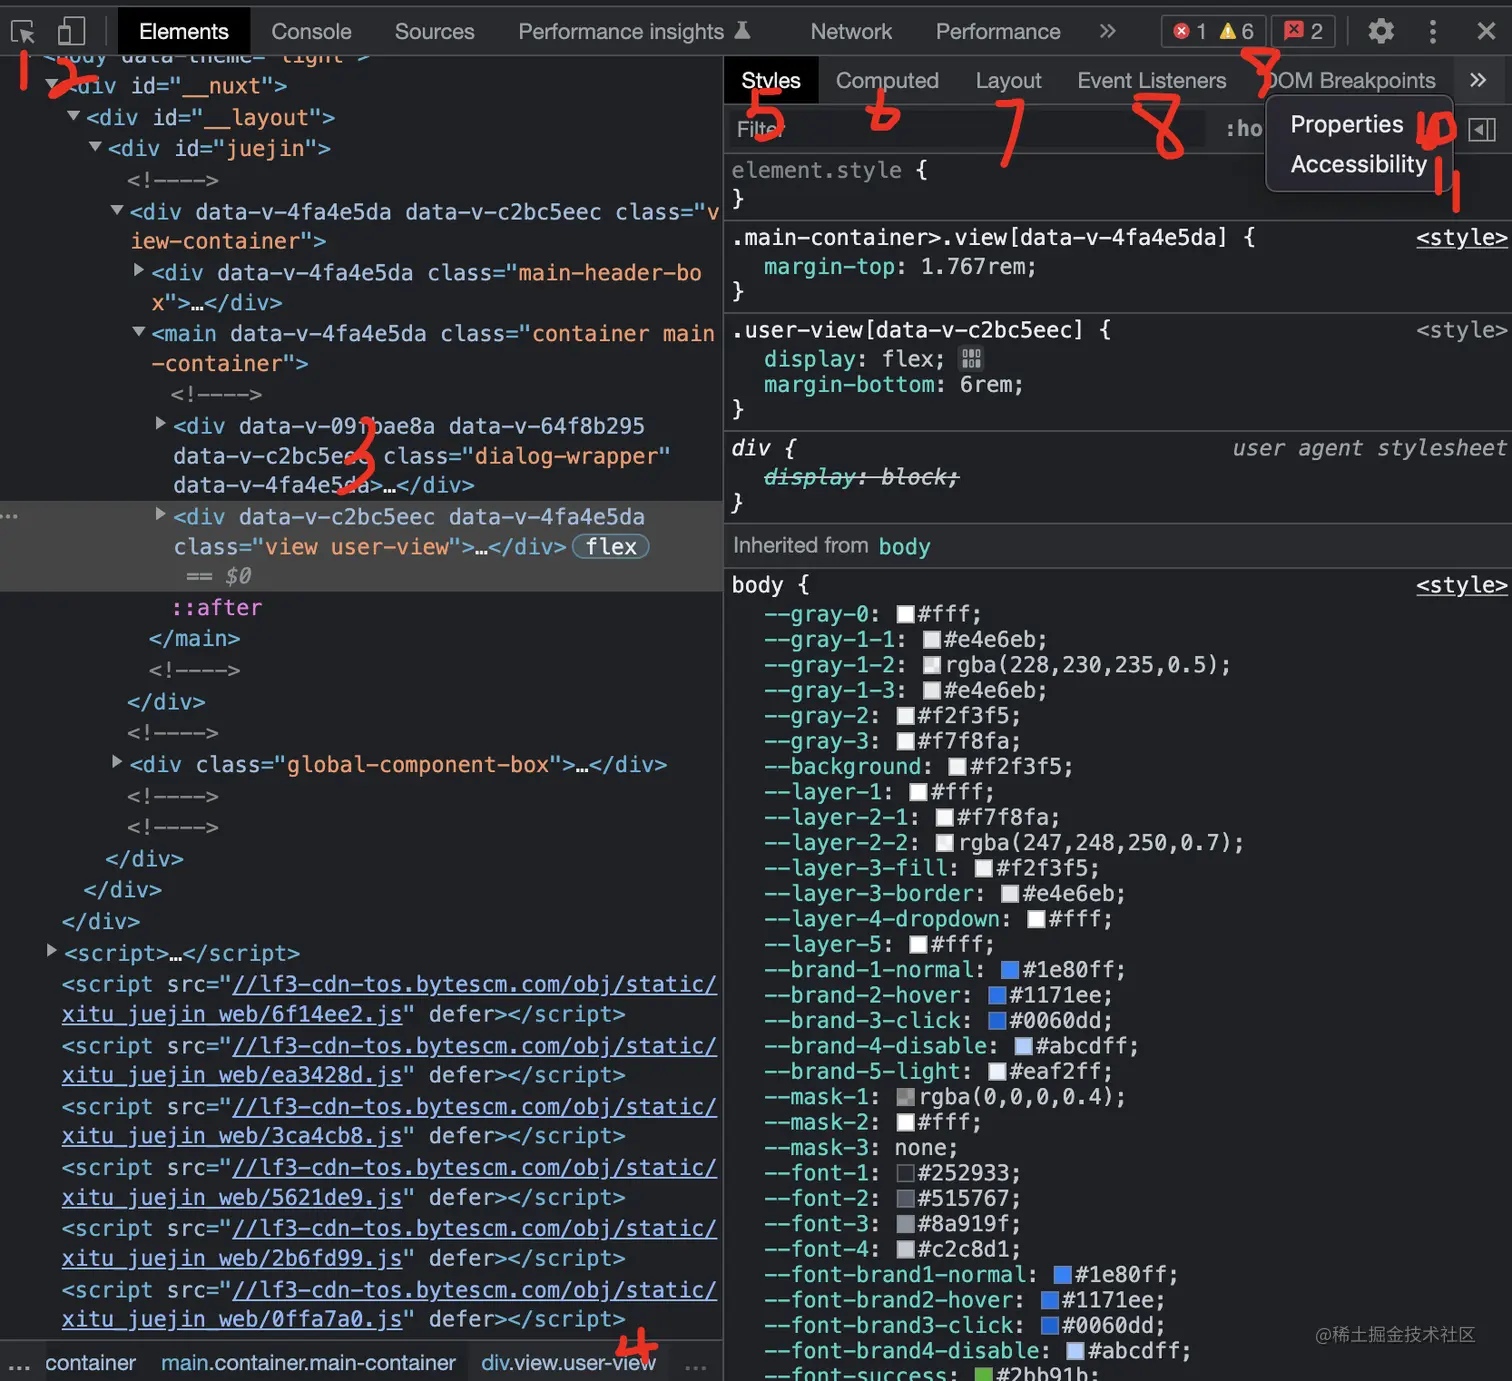Show hidden breadcrumbs via left ellipsis
The image size is (1512, 1381).
(x=19, y=1365)
